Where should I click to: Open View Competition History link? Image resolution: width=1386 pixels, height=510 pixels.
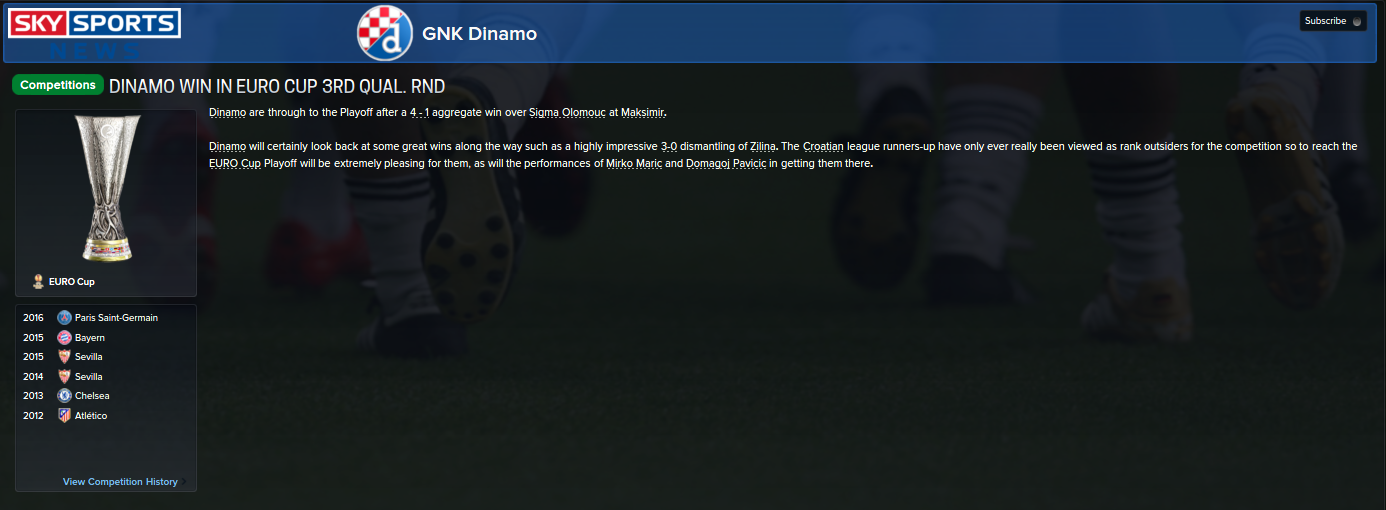120,482
